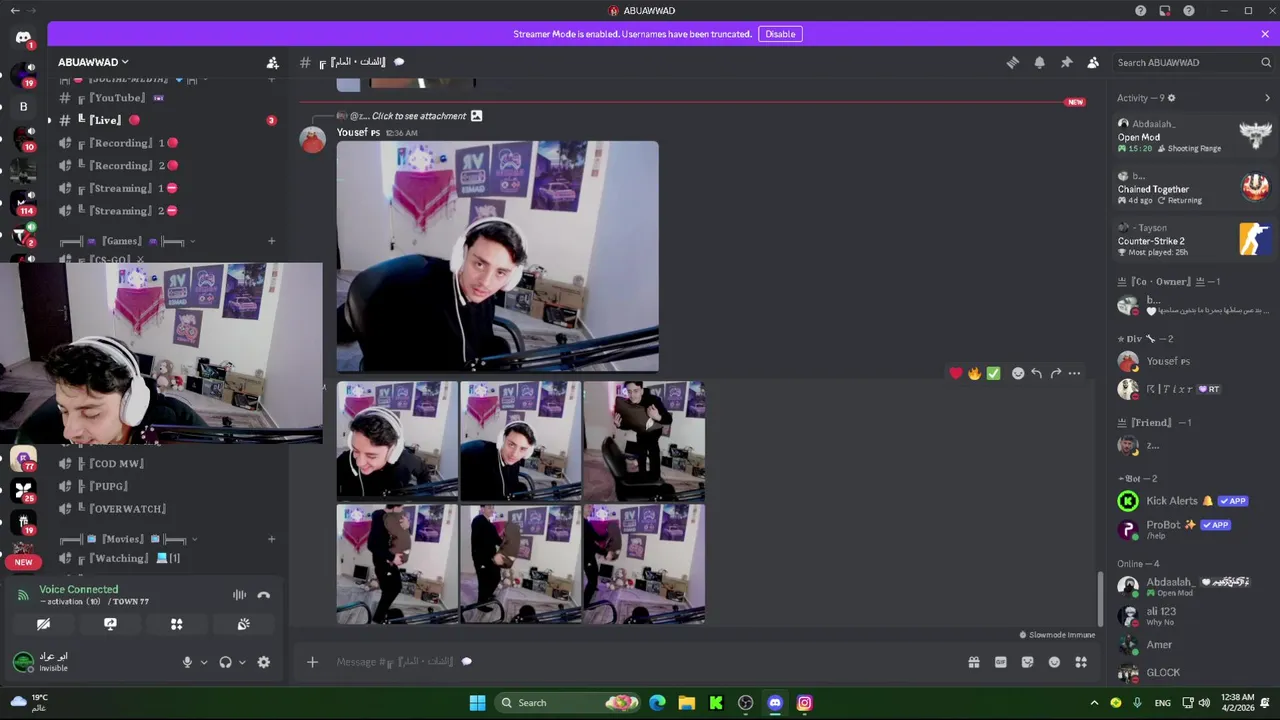
Task: Start an activity from voice panel
Action: [x=176, y=624]
